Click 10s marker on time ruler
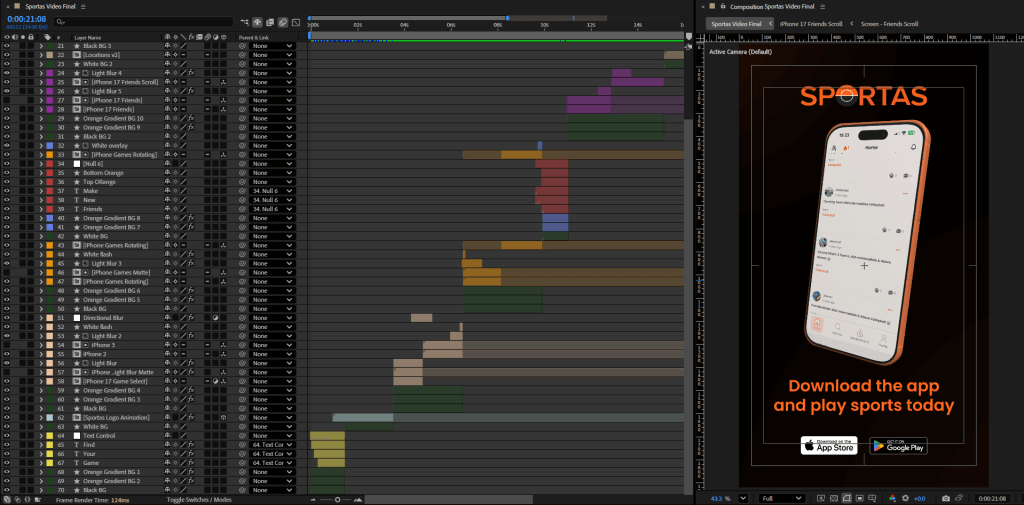 [x=544, y=24]
